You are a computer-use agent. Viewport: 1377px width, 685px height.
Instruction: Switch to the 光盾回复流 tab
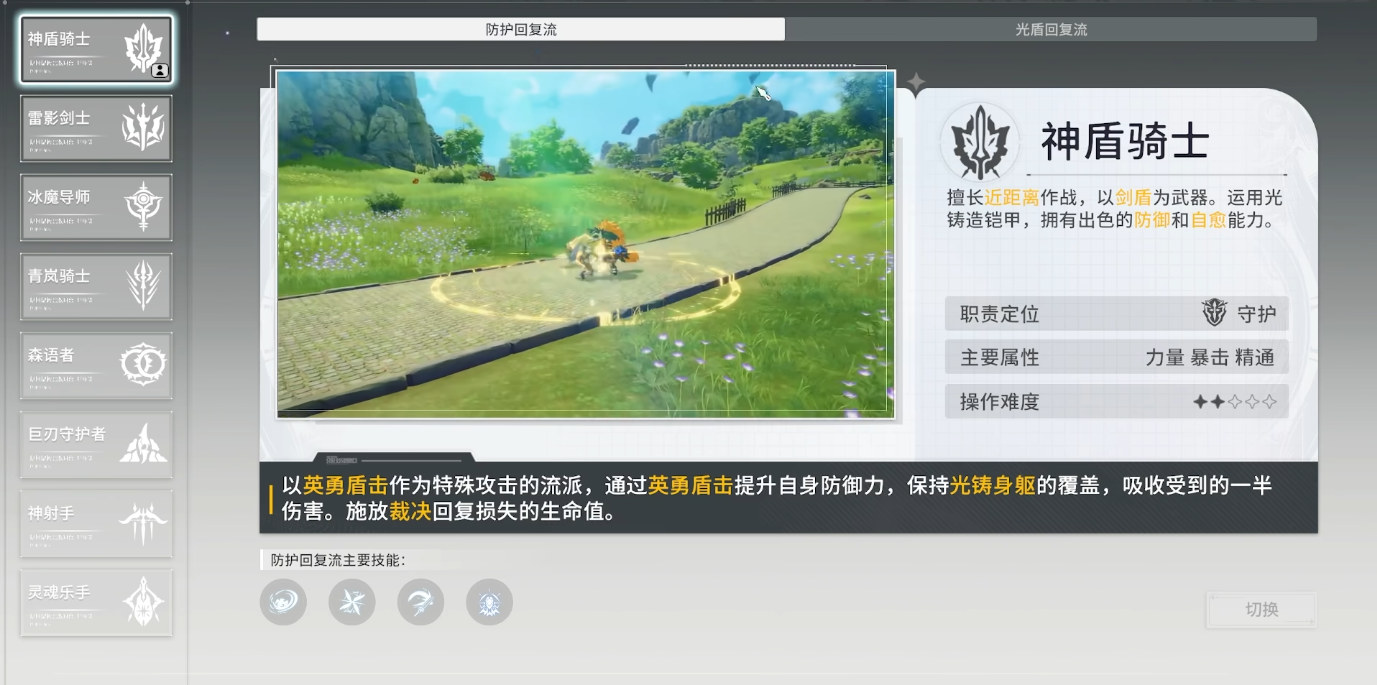point(1051,30)
